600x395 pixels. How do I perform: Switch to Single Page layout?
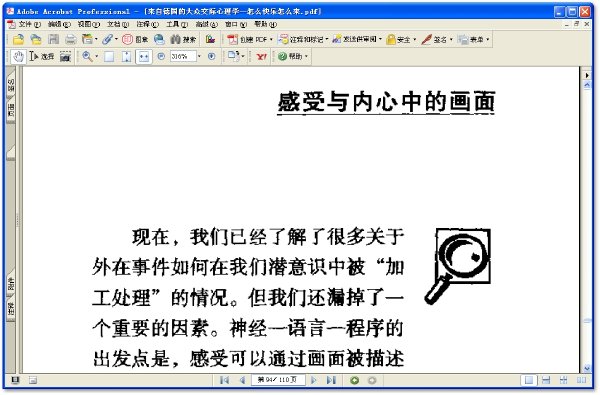point(529,380)
